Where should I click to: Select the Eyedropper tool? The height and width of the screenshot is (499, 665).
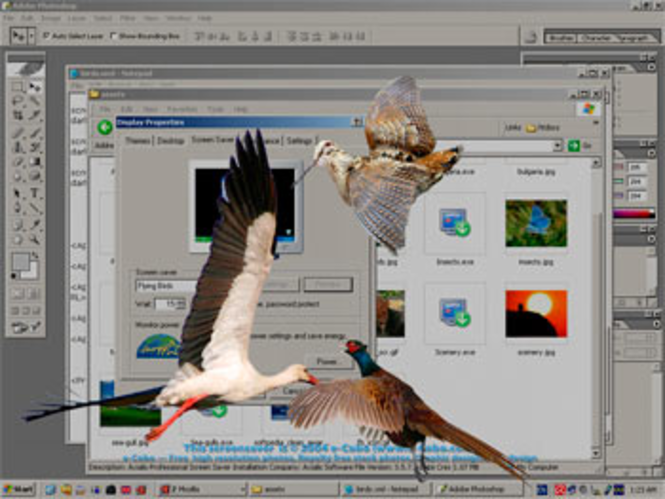[35, 225]
